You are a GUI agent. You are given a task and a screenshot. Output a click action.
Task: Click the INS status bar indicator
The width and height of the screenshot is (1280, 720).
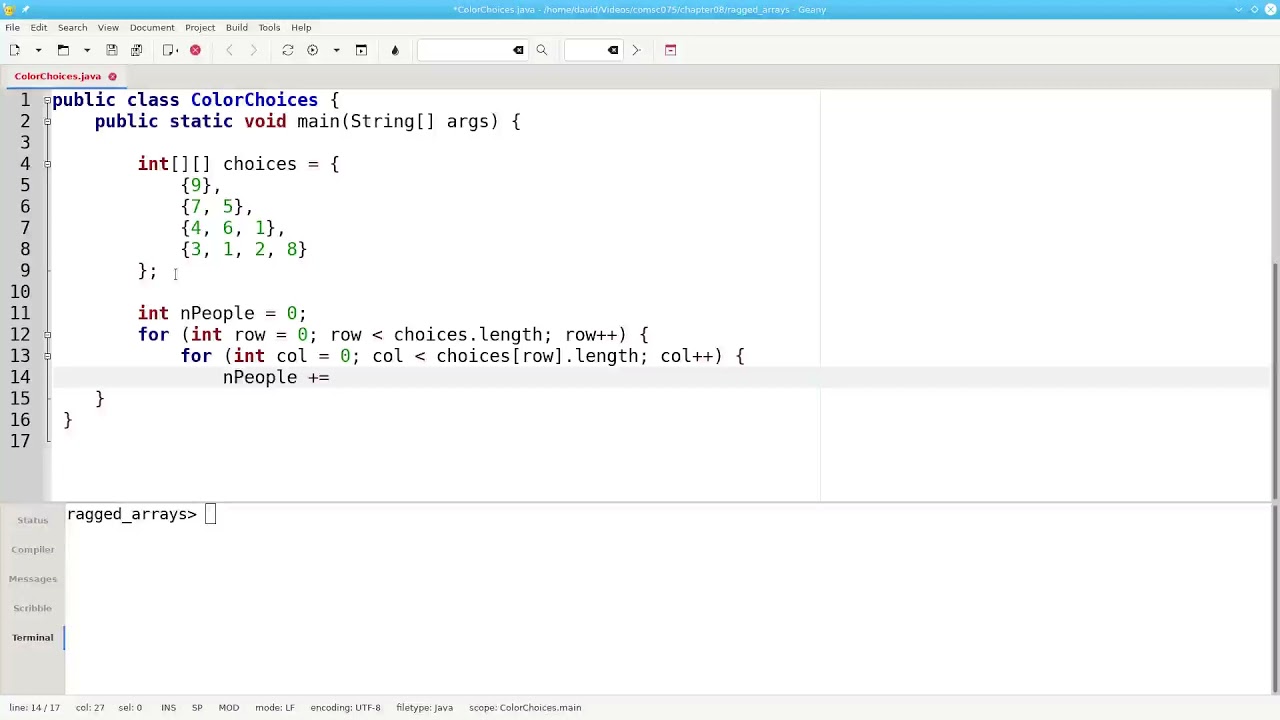pyautogui.click(x=168, y=708)
